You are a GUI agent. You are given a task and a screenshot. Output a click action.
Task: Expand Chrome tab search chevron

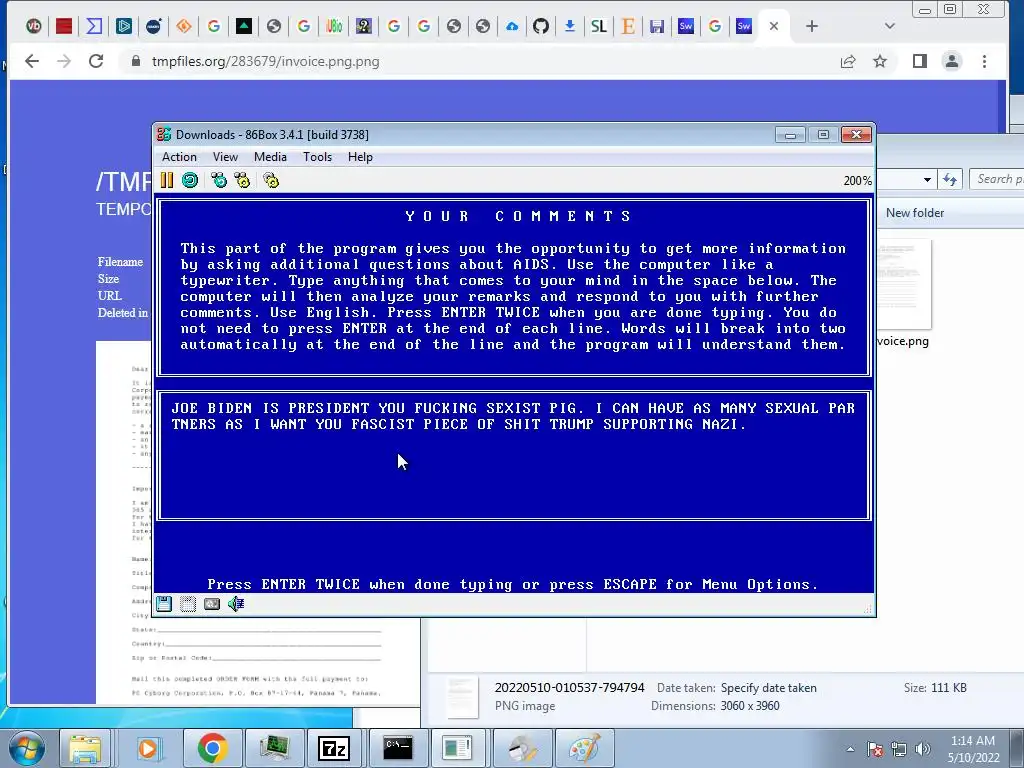(x=889, y=26)
